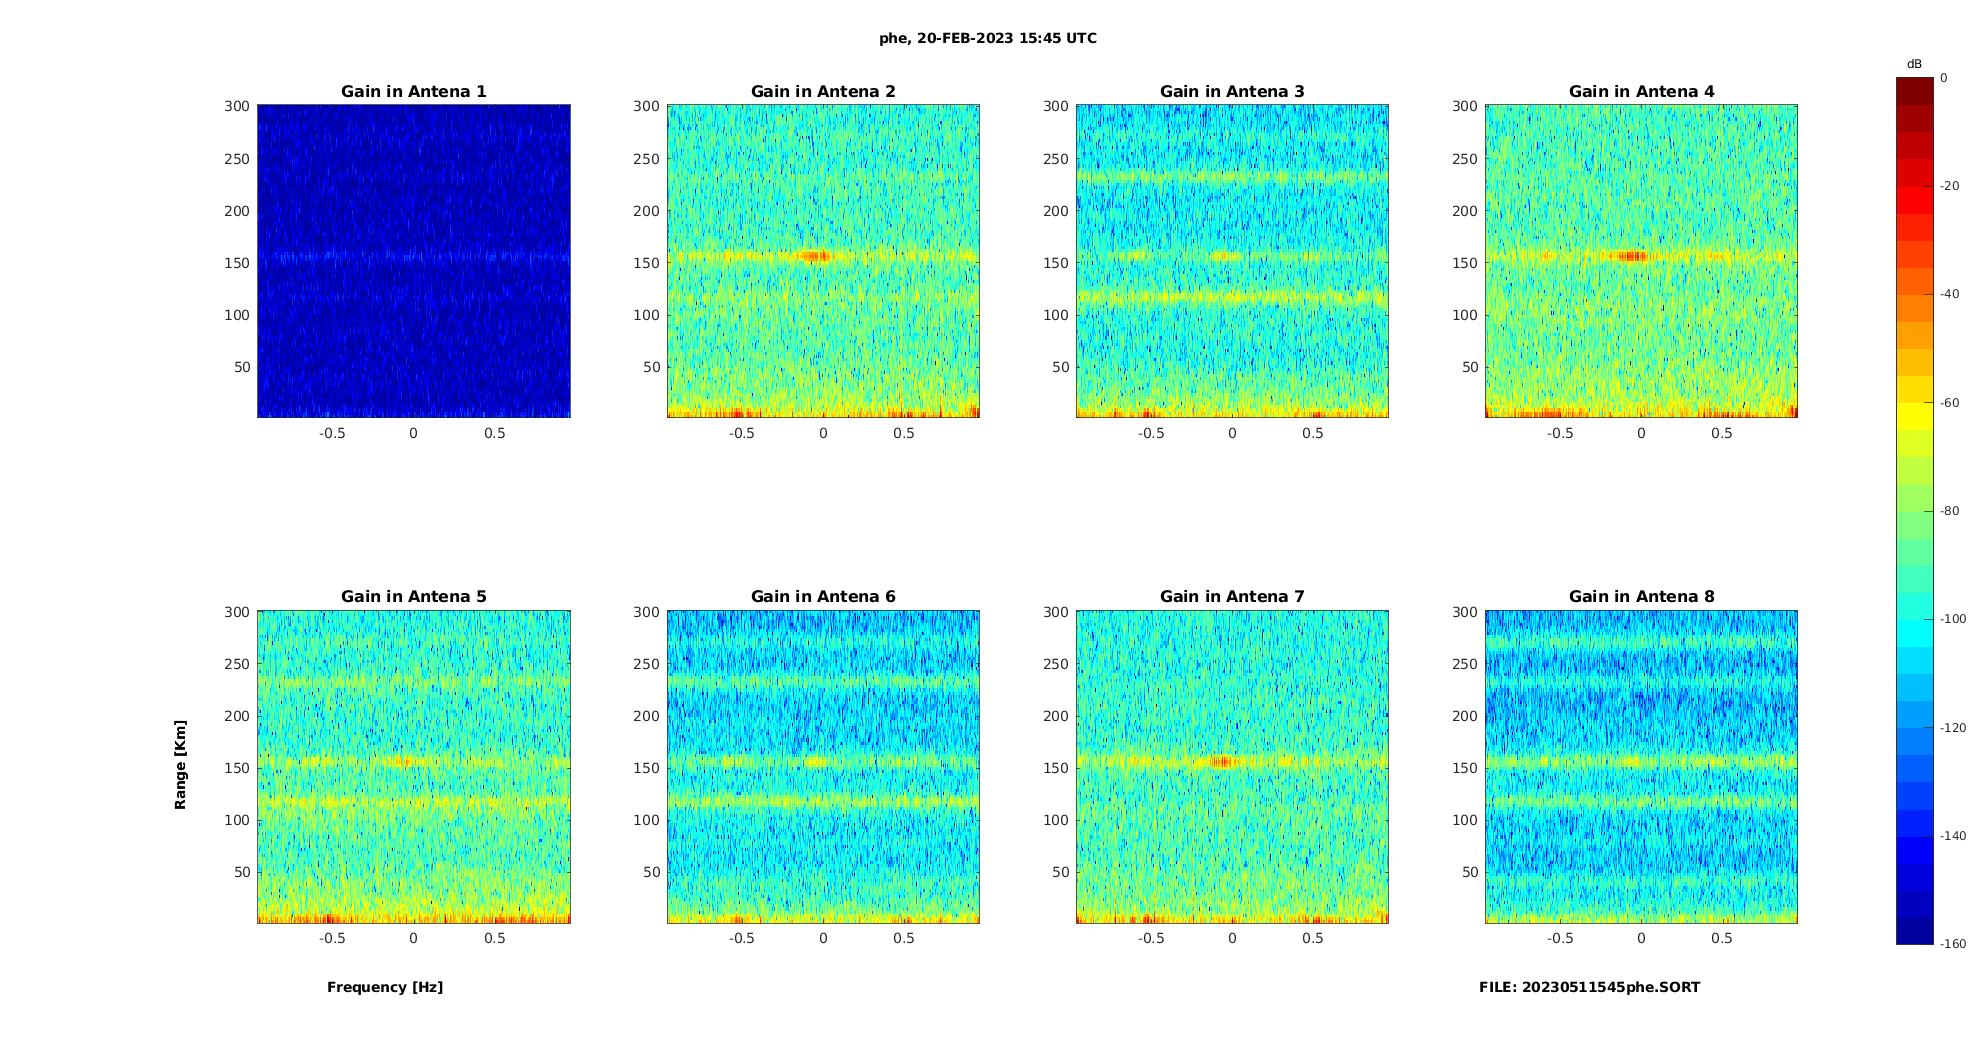This screenshot has height=1063, width=1986.
Task: Select the Gain in Antena 2 plot
Action: click(823, 261)
